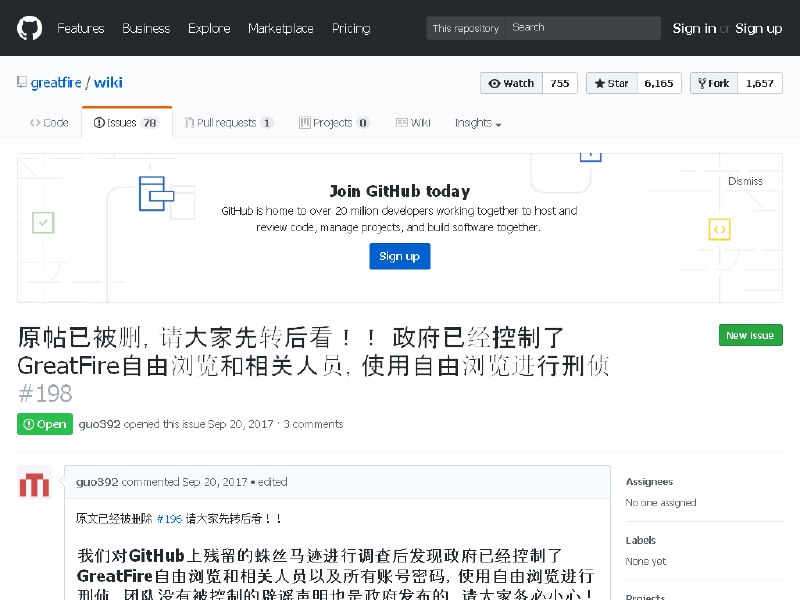Click 'This repository' search scope label

tap(466, 28)
